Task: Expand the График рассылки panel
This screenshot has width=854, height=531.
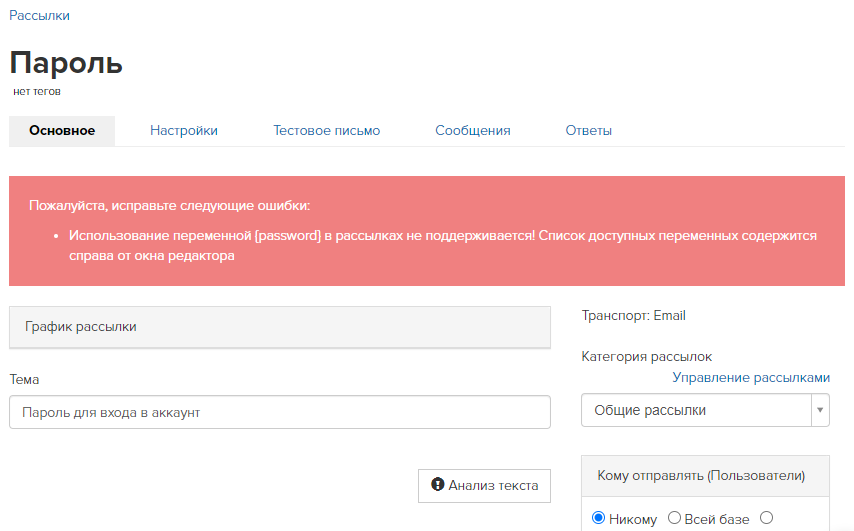Action: pos(280,327)
